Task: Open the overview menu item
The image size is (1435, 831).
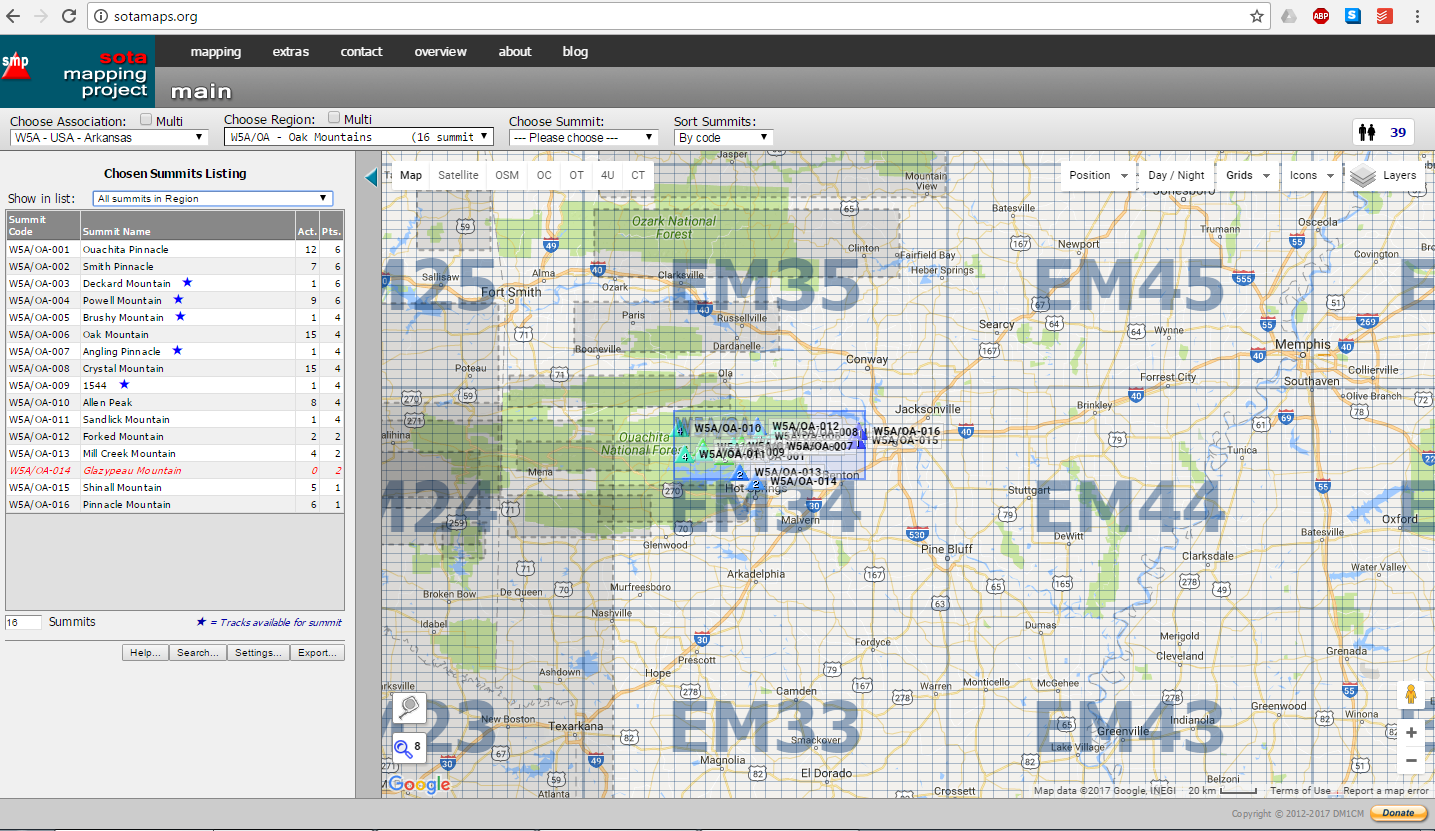Action: click(x=441, y=52)
